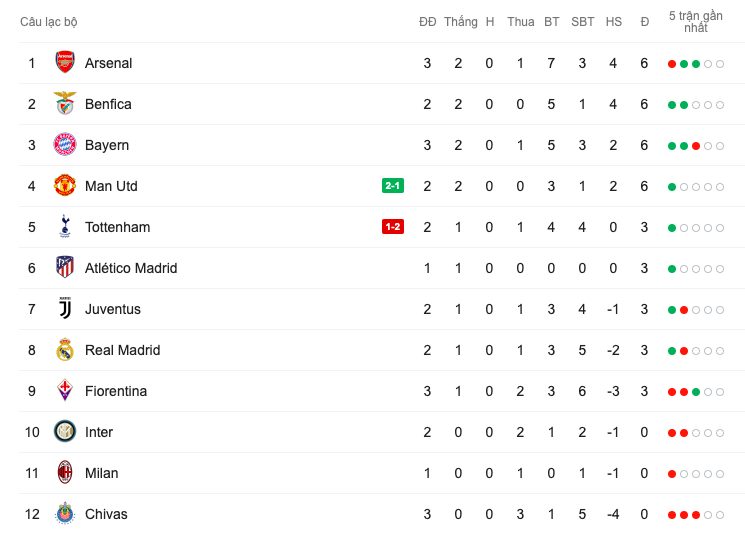Viewport: 745px width, 540px height.
Task: Click Arsenal's first red form dot
Action: point(672,64)
